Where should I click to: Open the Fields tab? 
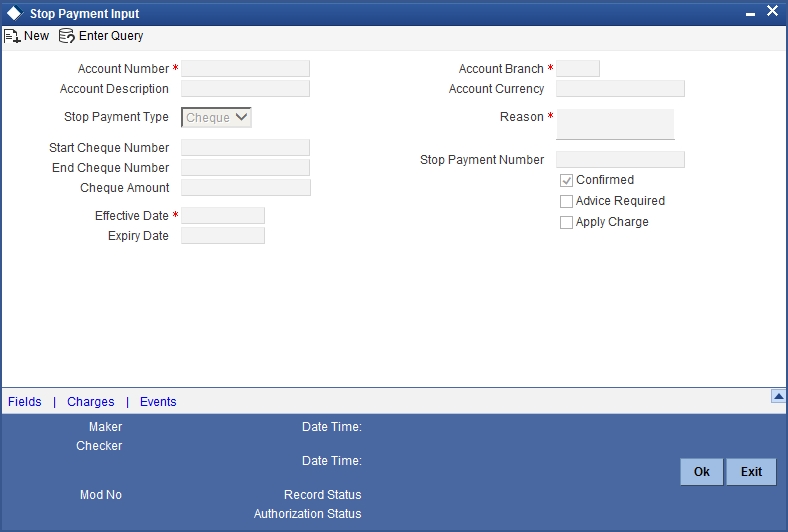pos(25,402)
